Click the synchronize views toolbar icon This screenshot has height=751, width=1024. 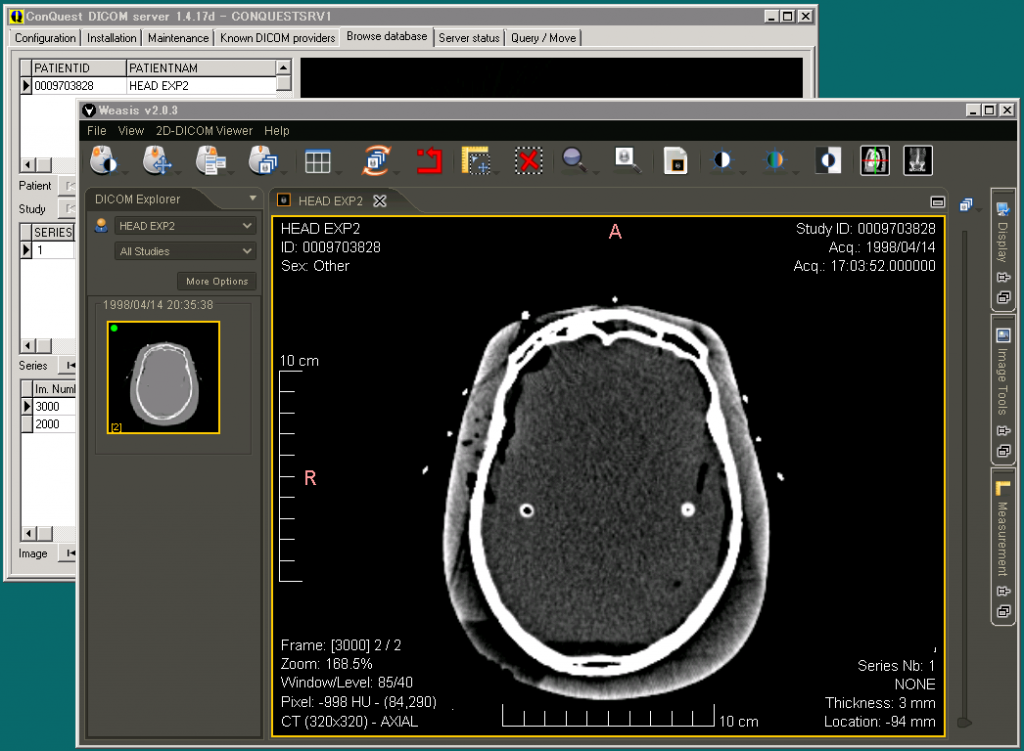point(377,160)
